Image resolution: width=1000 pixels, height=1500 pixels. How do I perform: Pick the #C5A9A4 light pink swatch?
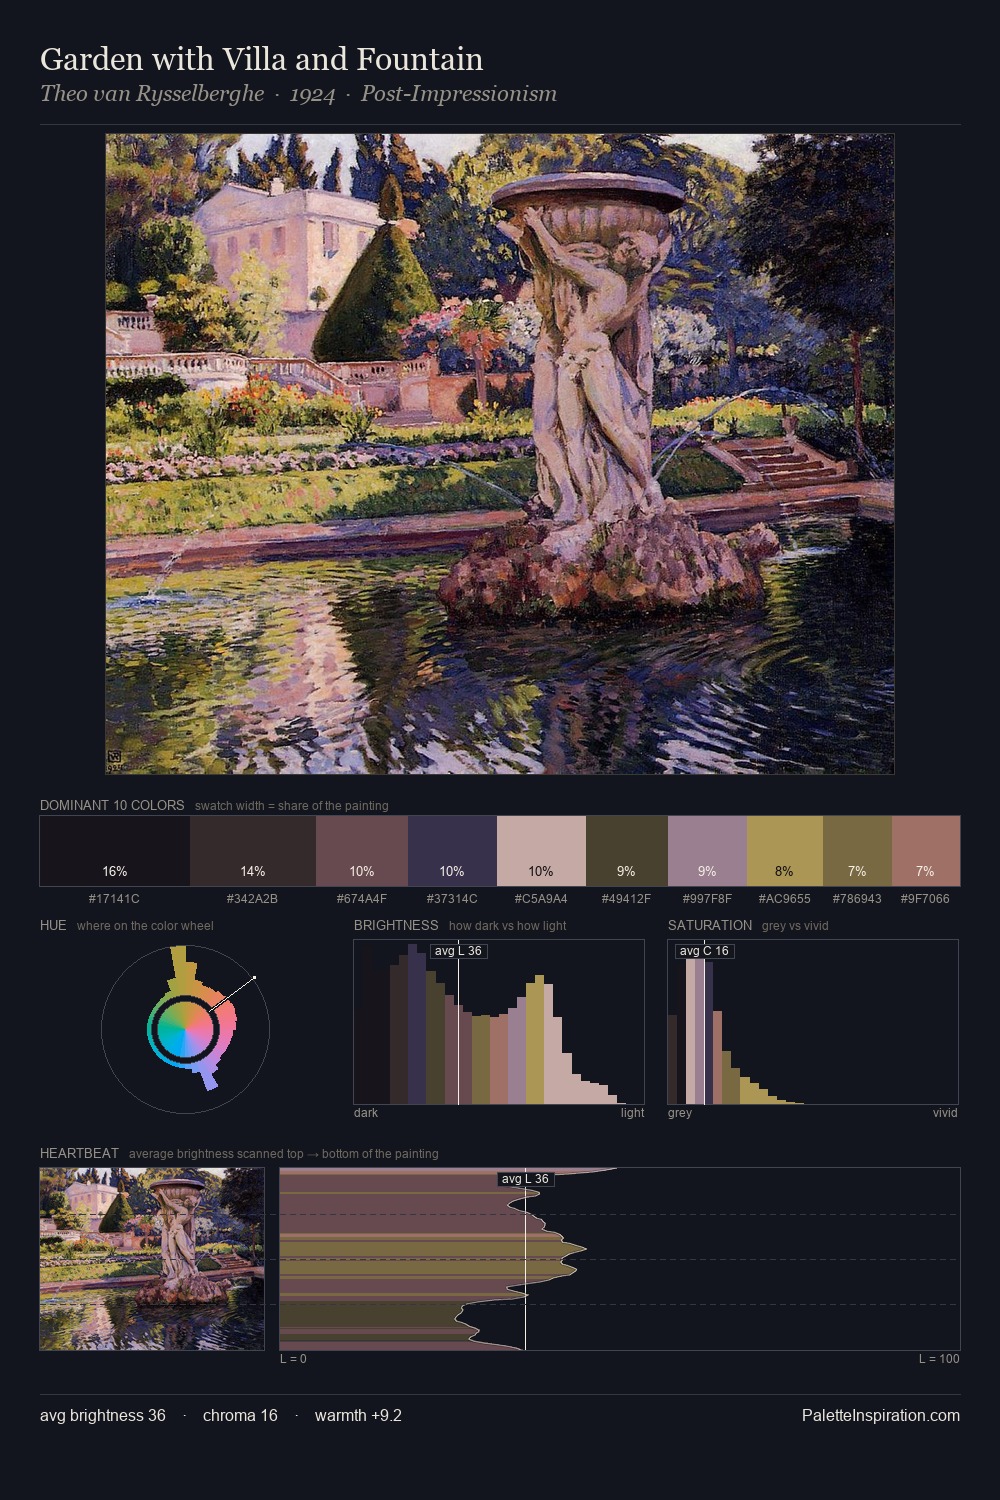(541, 851)
